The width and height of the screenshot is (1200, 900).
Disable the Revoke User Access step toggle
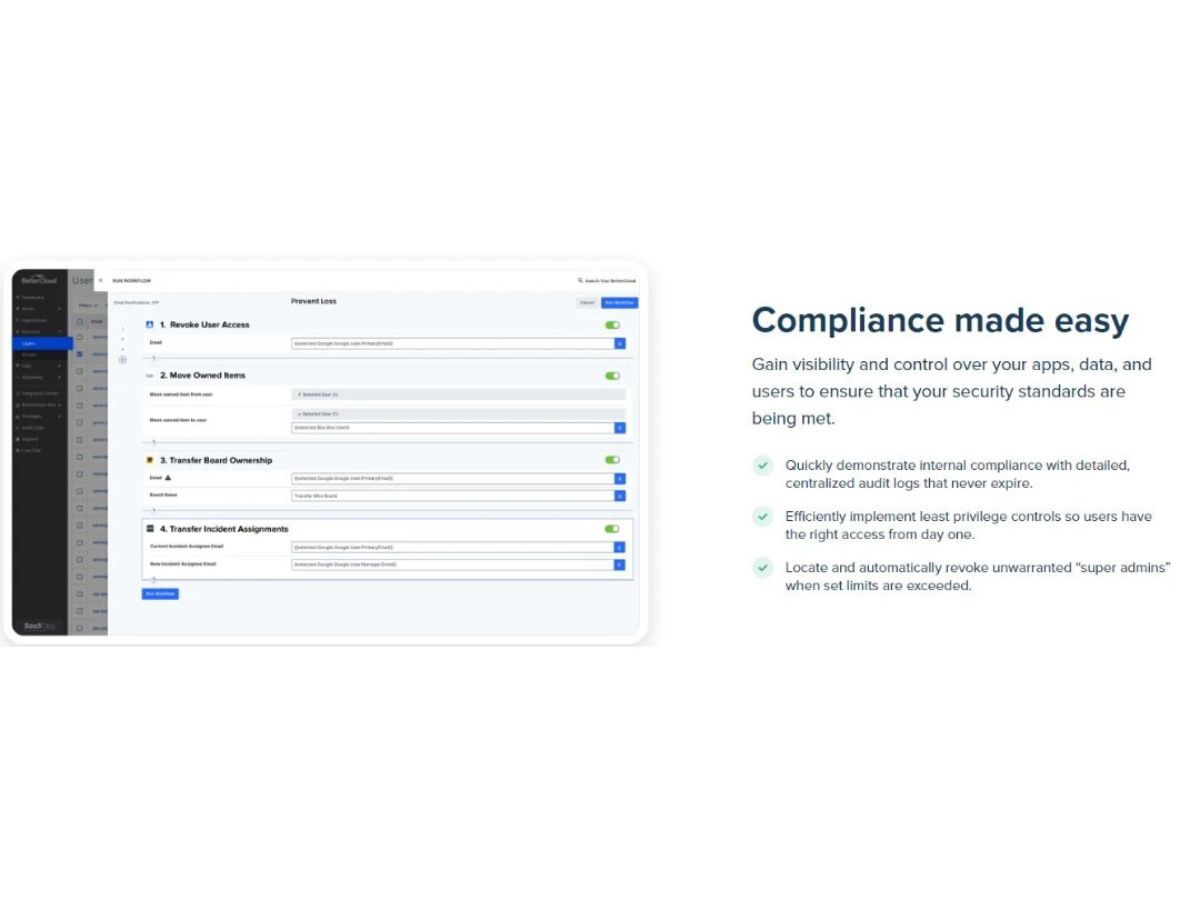coord(612,325)
